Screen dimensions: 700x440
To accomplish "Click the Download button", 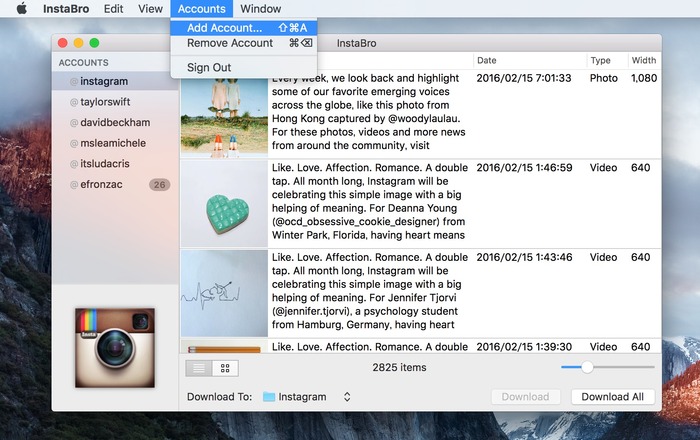I will [x=525, y=397].
